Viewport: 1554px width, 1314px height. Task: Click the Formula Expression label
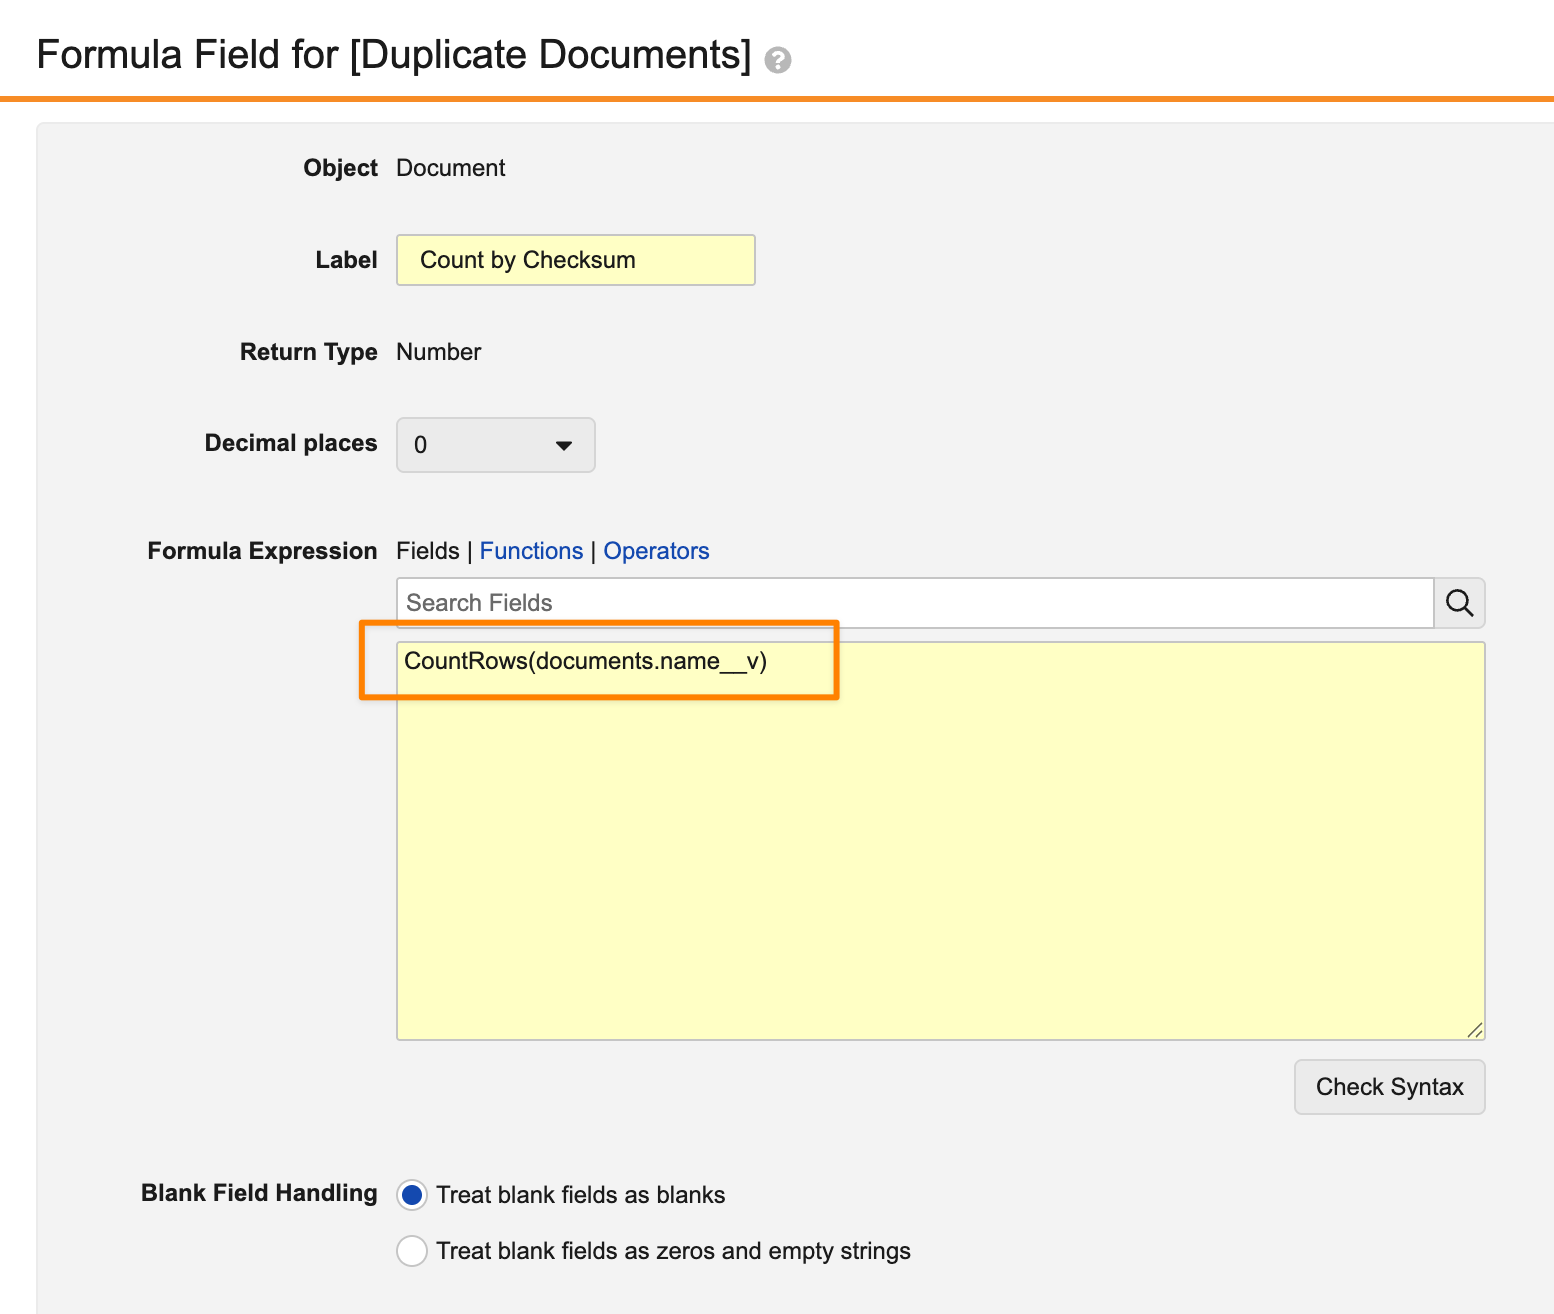pyautogui.click(x=262, y=551)
